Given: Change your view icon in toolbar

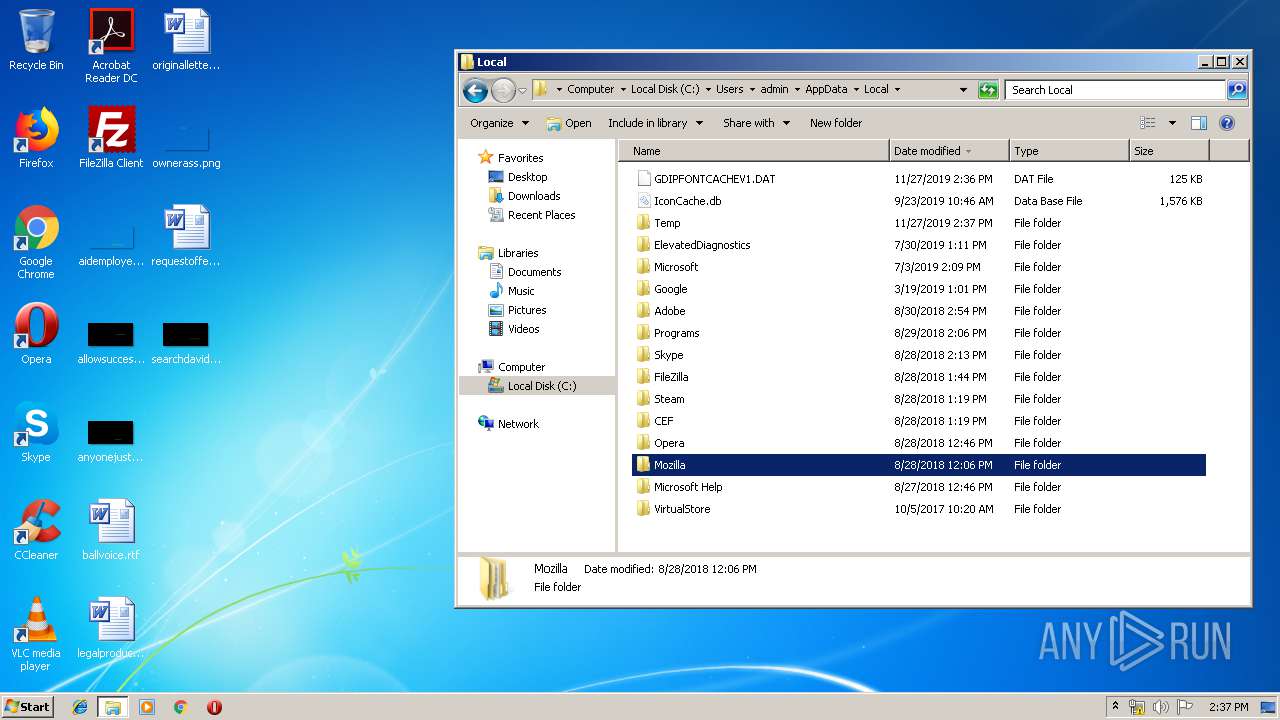Looking at the screenshot, I should [x=1148, y=123].
